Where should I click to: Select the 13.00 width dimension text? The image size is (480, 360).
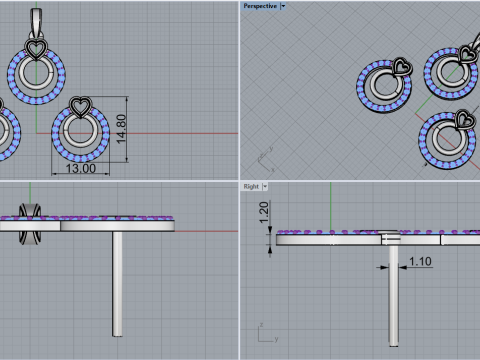tap(81, 168)
